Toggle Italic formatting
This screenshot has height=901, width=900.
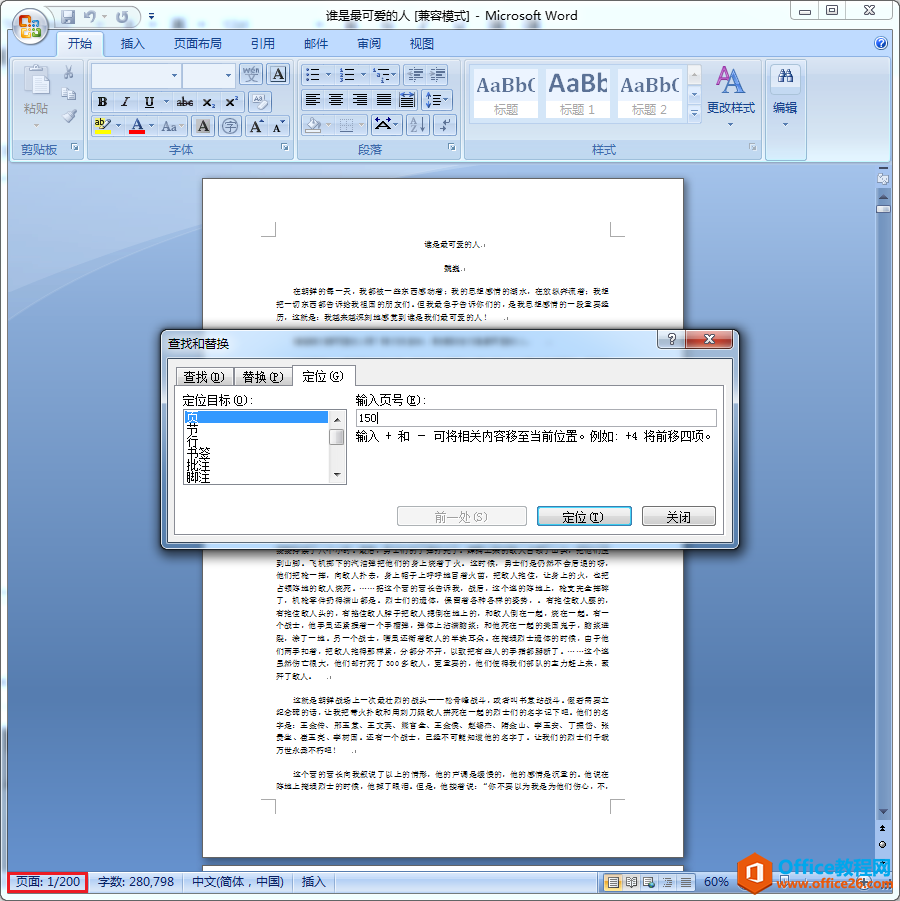tap(125, 102)
